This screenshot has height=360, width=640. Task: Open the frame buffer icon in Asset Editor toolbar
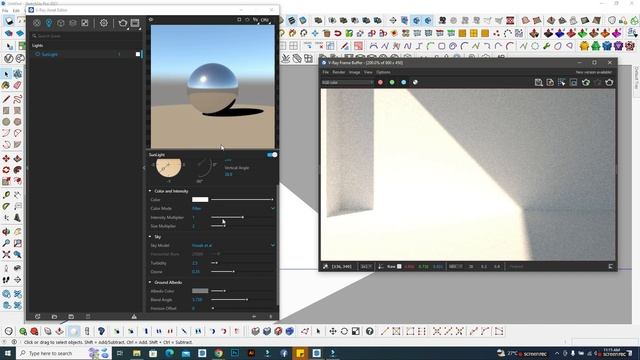click(x=135, y=23)
